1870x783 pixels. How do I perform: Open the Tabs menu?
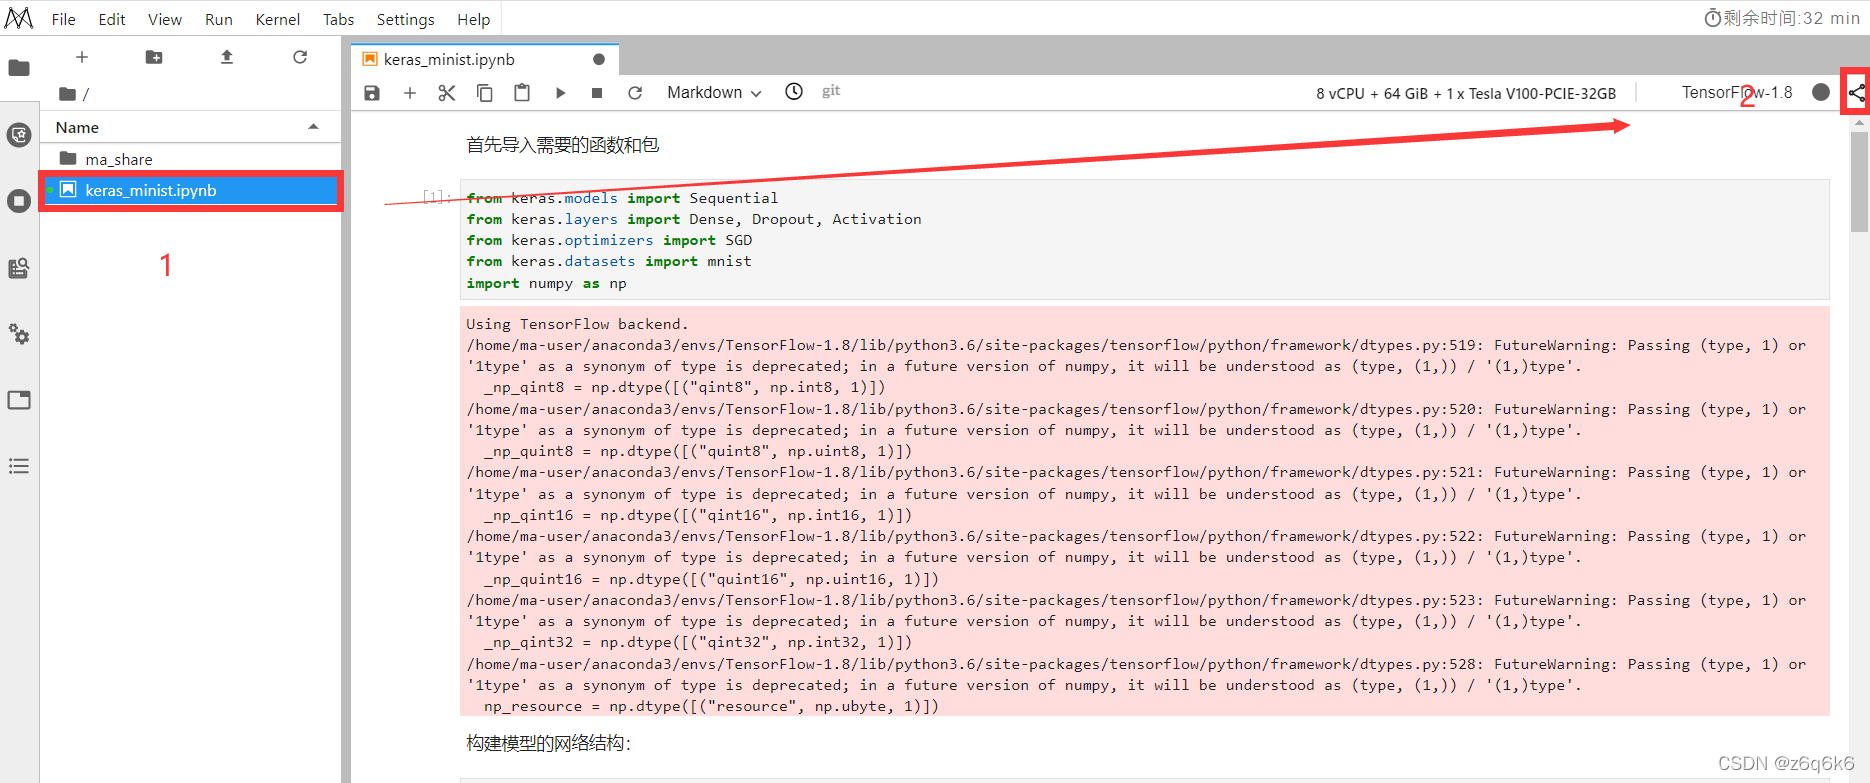[x=339, y=19]
